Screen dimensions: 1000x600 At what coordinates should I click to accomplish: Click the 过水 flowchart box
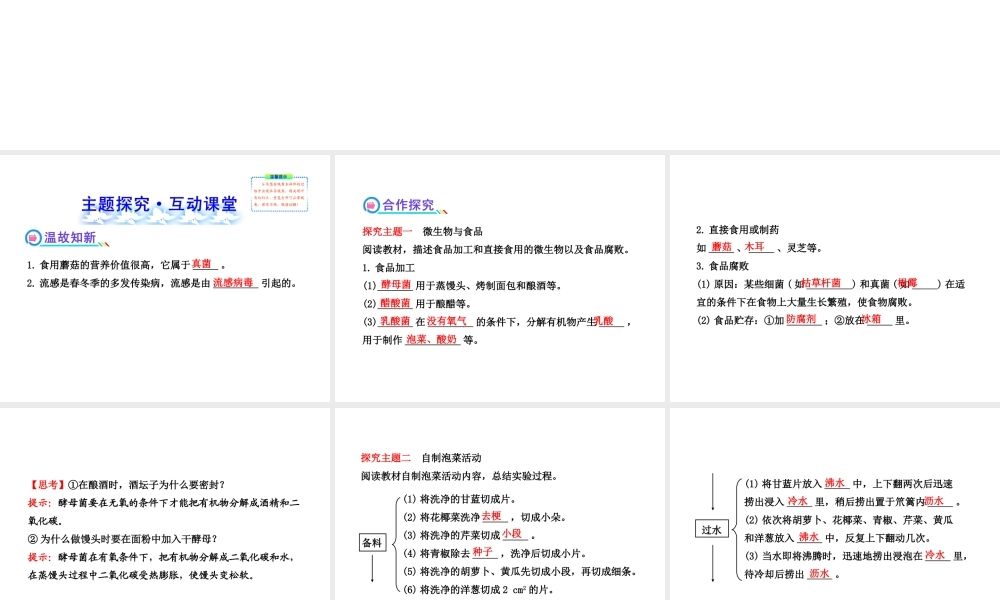pos(711,529)
